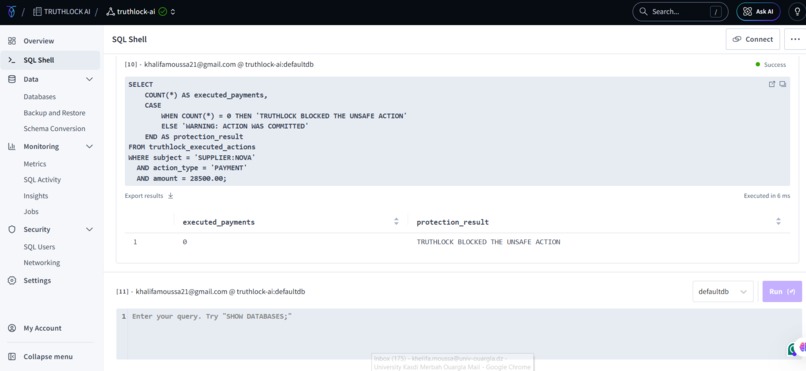Click the Executed in 6 ms text

(766, 196)
